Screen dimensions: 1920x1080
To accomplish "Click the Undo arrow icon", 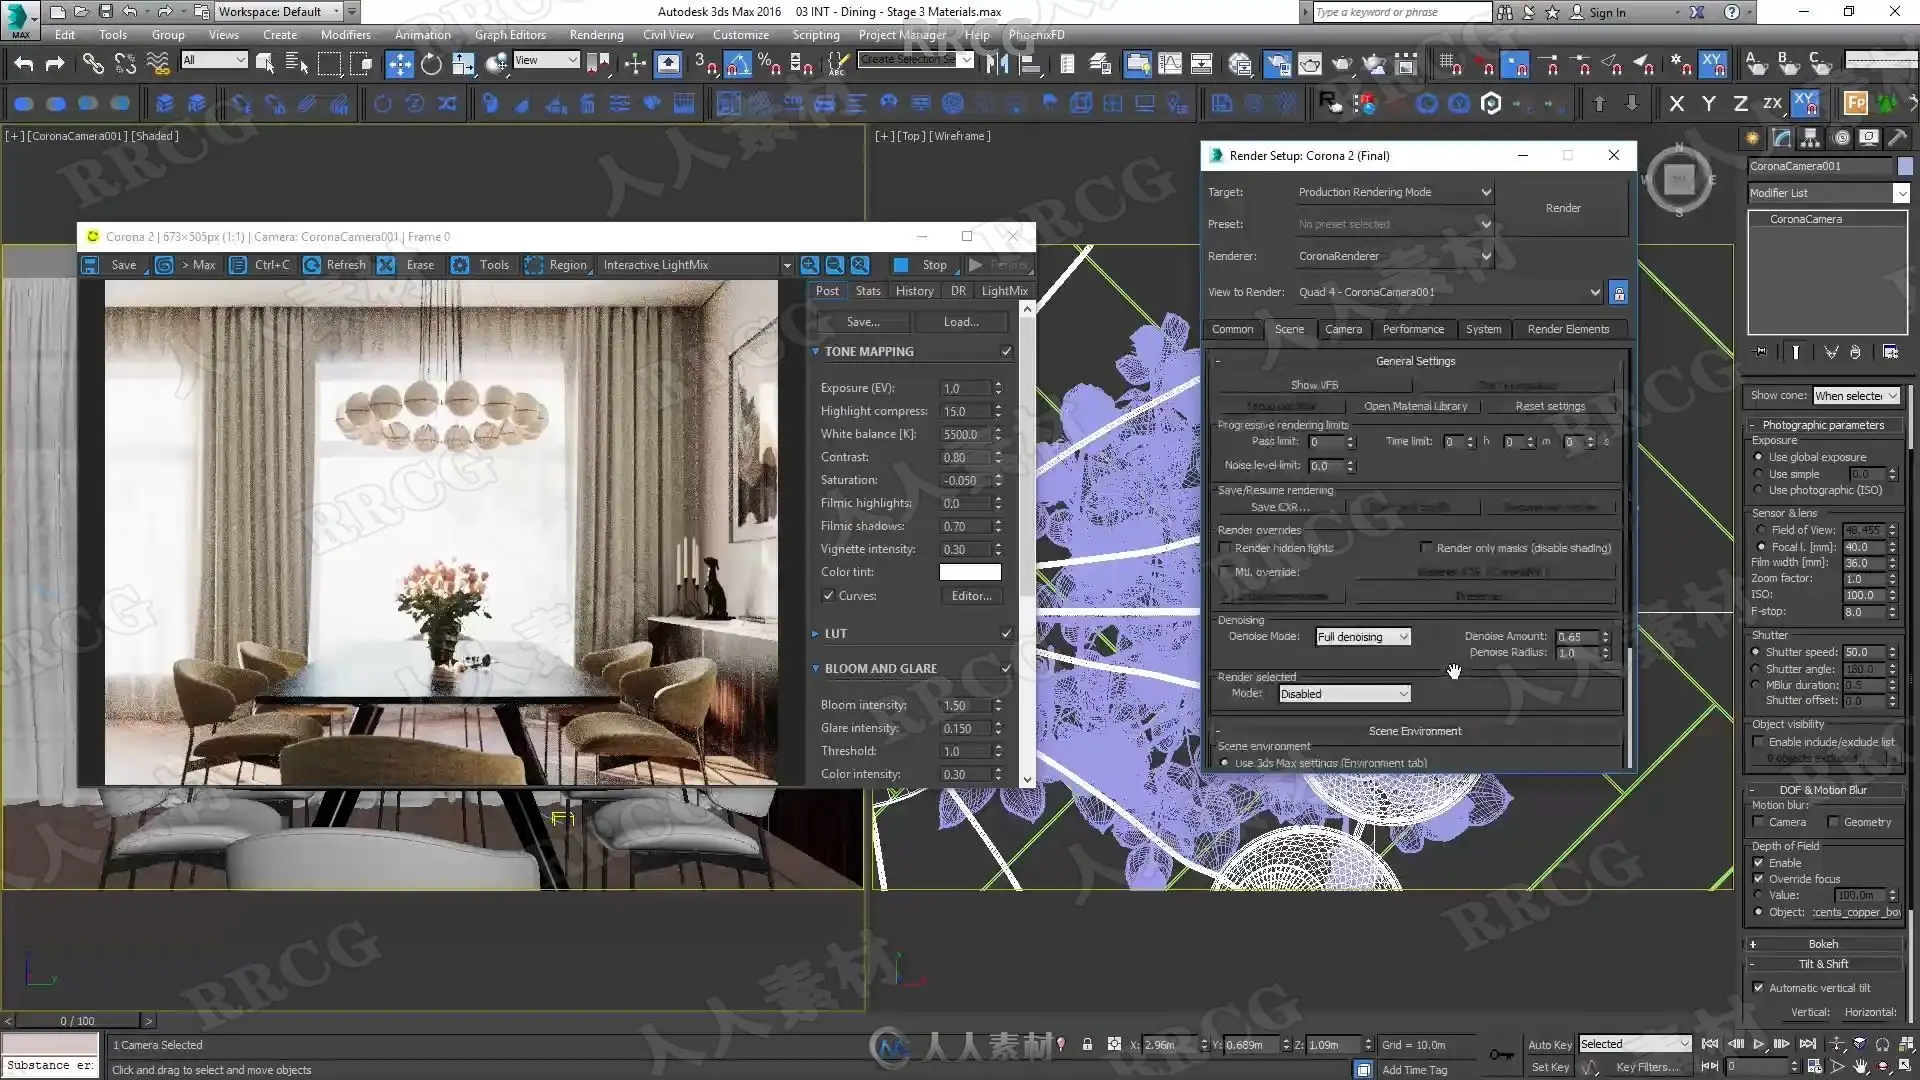I will coord(24,64).
